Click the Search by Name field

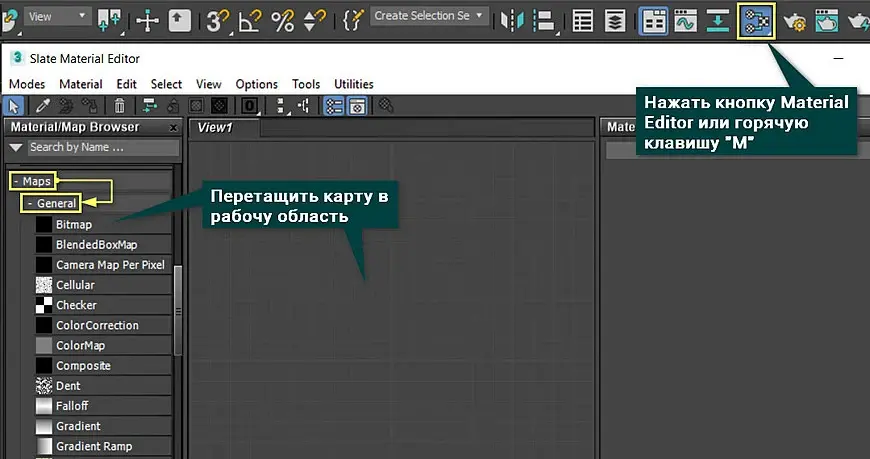pyautogui.click(x=103, y=148)
